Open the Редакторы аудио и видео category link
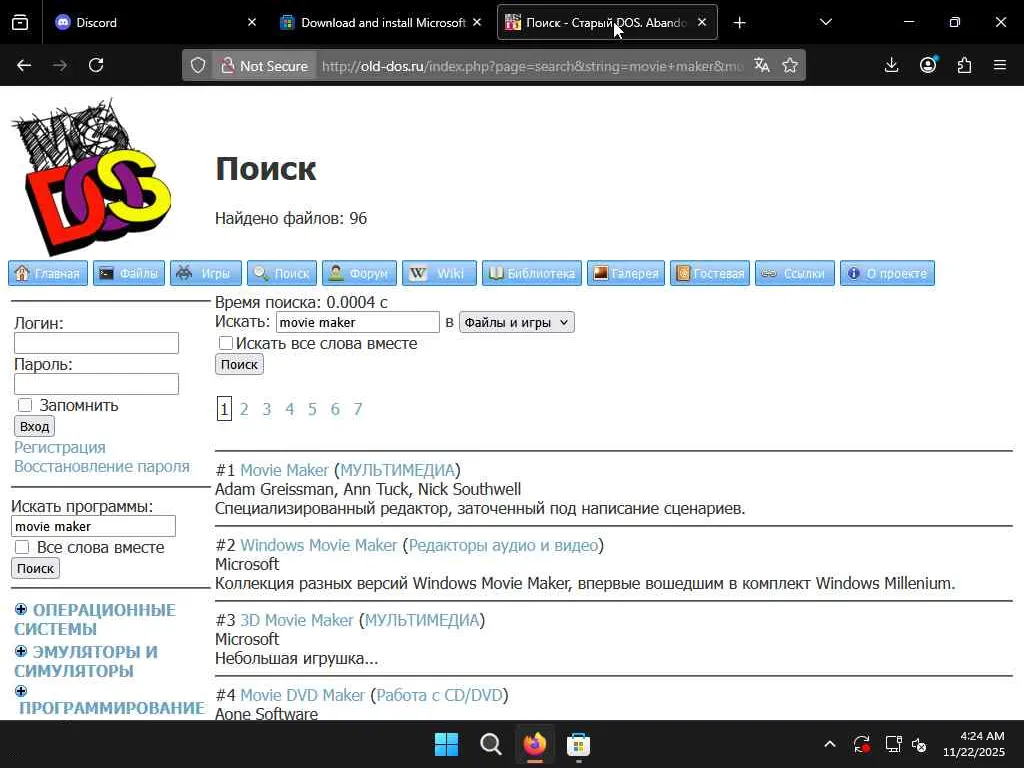The width and height of the screenshot is (1024, 768). (504, 545)
